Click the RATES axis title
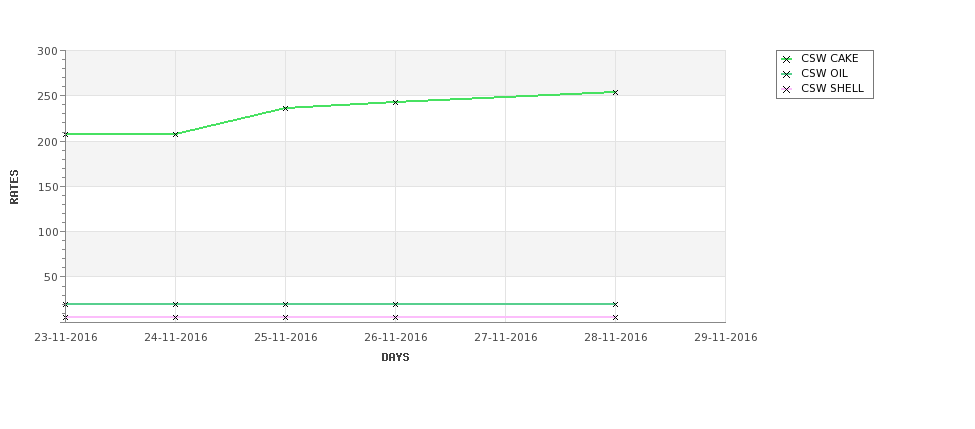 click(14, 187)
